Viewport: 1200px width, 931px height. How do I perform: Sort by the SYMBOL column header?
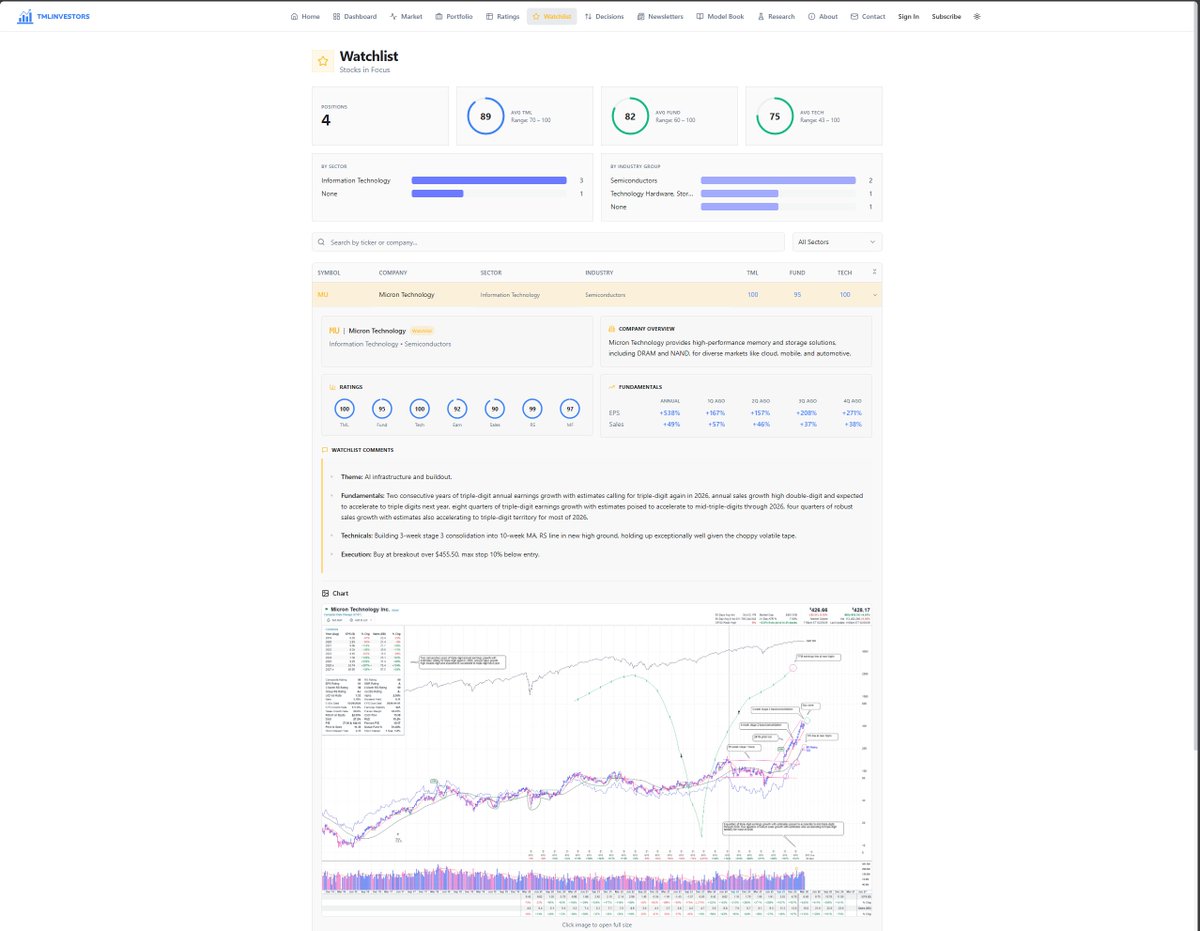coord(329,272)
